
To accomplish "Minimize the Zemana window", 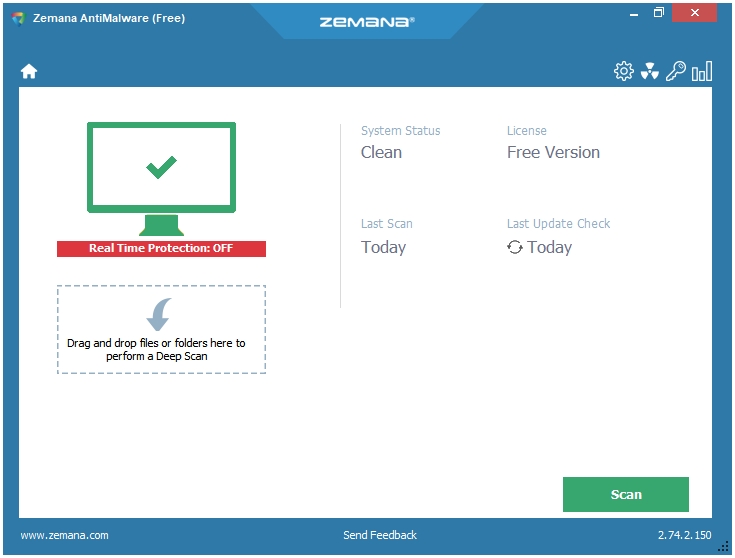I will click(x=634, y=14).
